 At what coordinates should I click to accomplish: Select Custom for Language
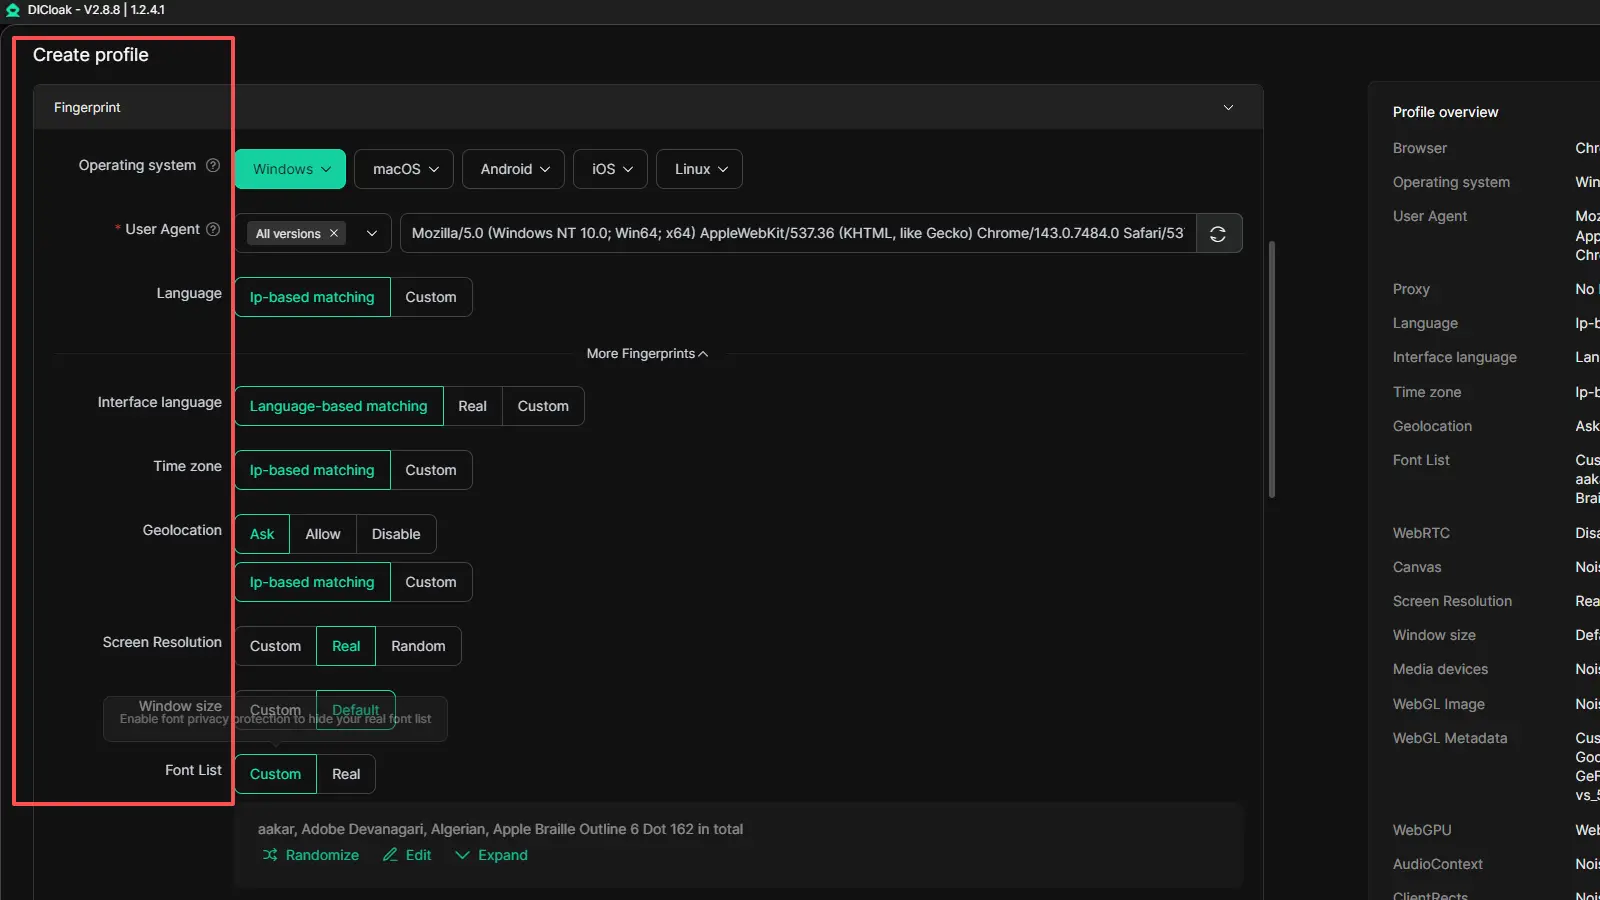(x=430, y=298)
